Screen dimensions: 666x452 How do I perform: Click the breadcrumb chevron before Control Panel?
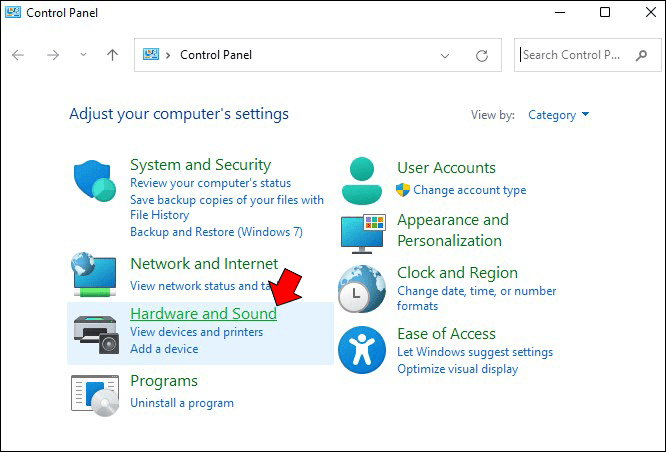[x=168, y=55]
